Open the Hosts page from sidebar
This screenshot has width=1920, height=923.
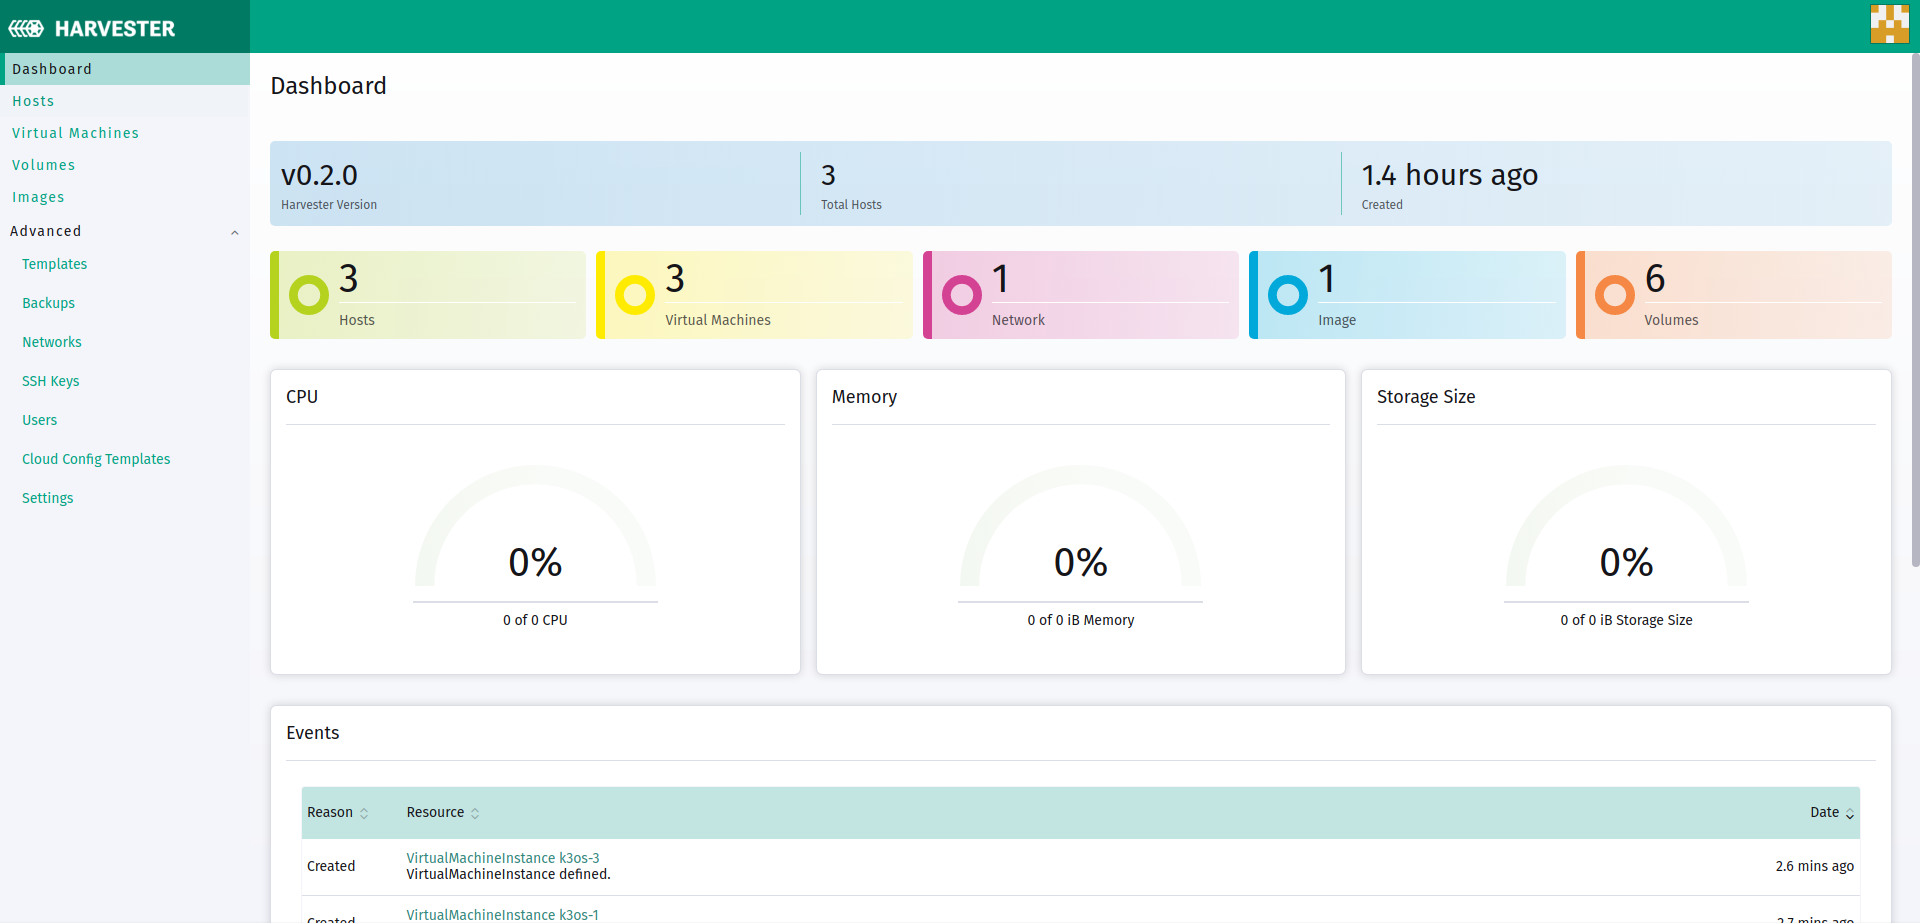[x=33, y=100]
